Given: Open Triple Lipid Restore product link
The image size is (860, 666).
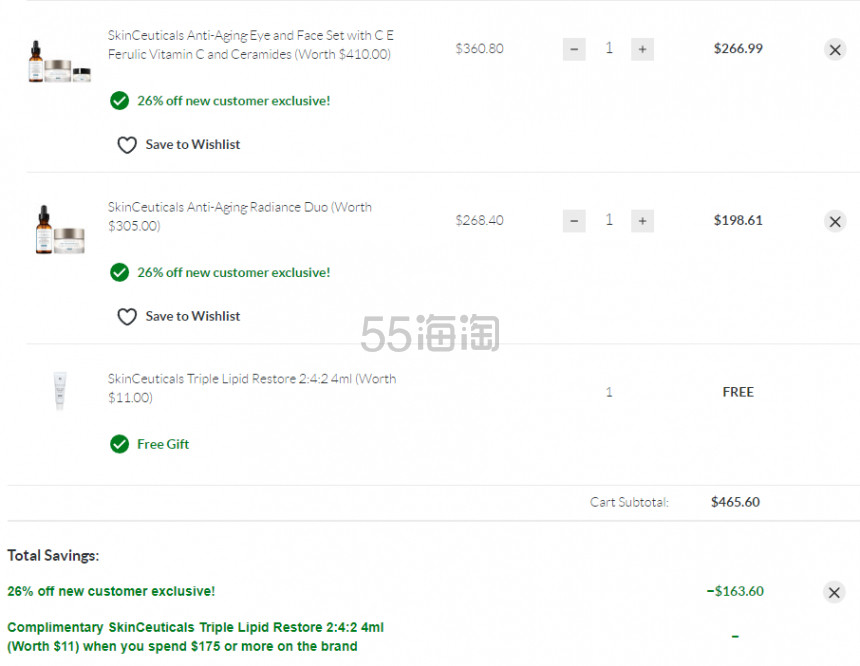Looking at the screenshot, I should click(252, 388).
